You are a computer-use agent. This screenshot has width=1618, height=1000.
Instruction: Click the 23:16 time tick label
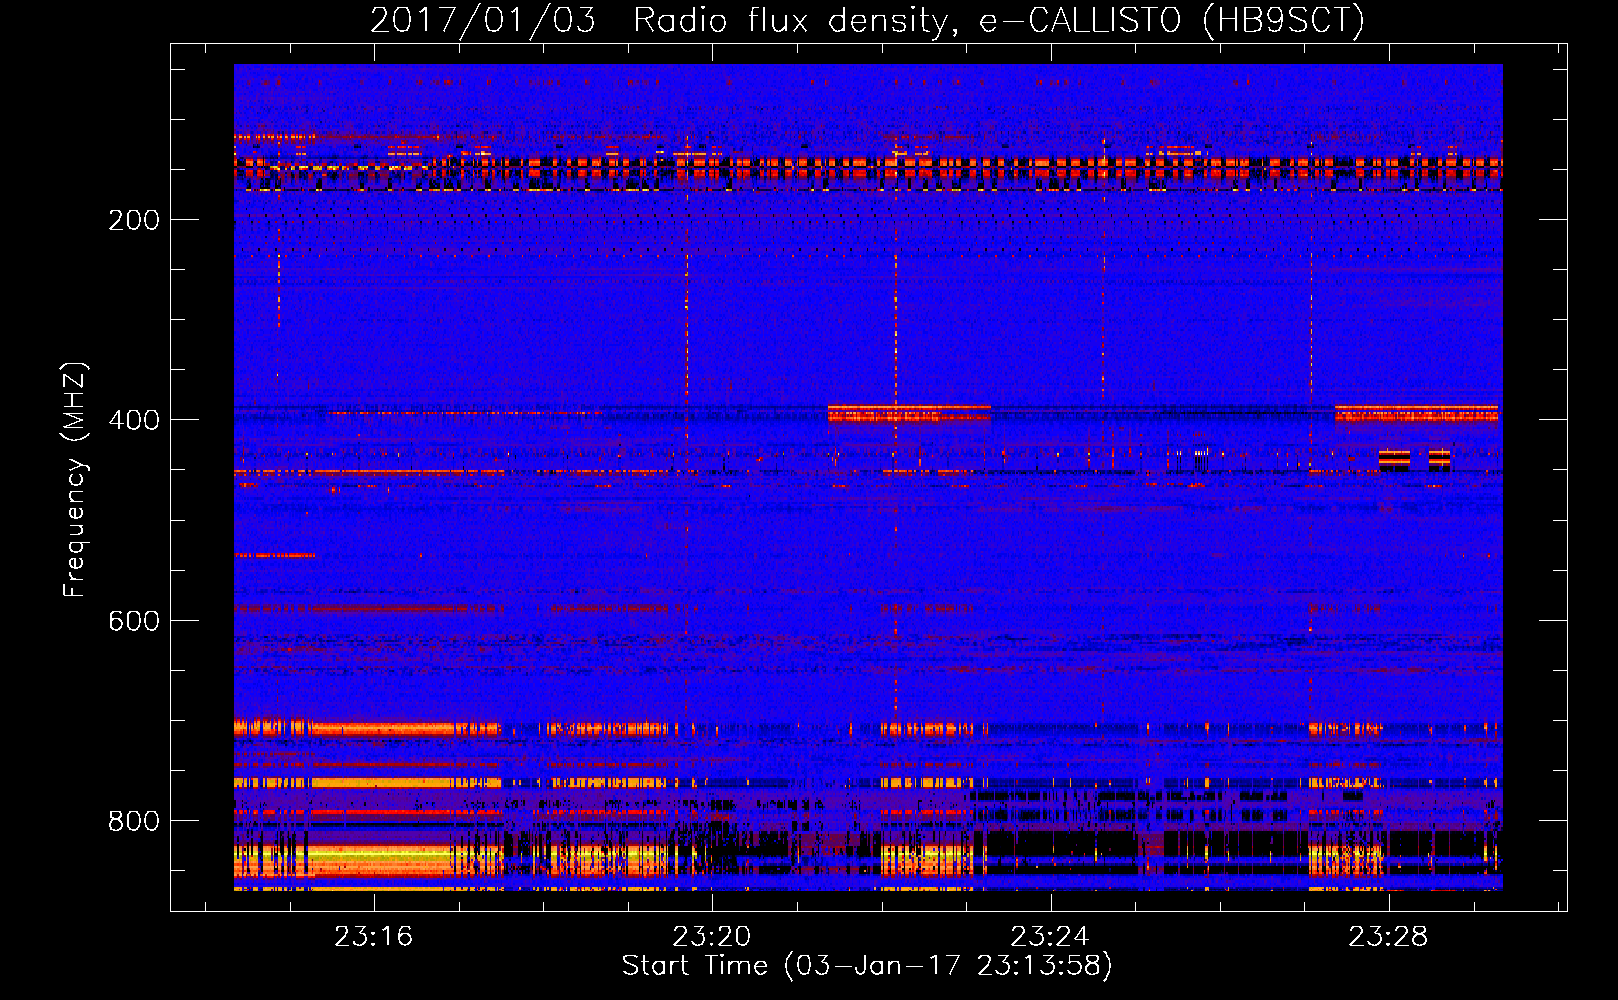point(374,936)
